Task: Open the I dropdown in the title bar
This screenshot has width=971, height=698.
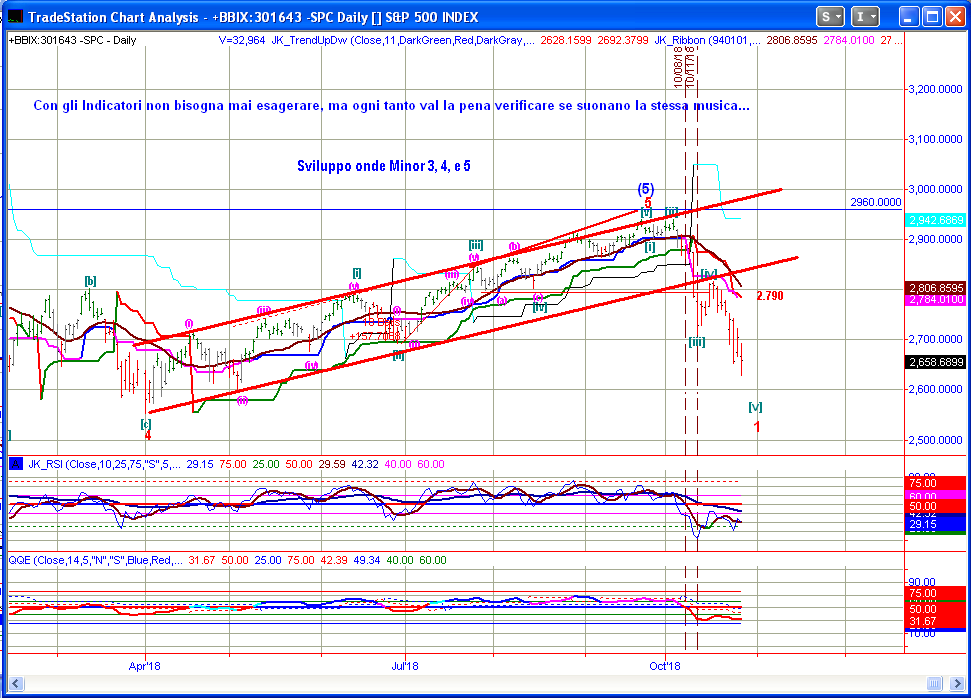Action: click(x=865, y=17)
